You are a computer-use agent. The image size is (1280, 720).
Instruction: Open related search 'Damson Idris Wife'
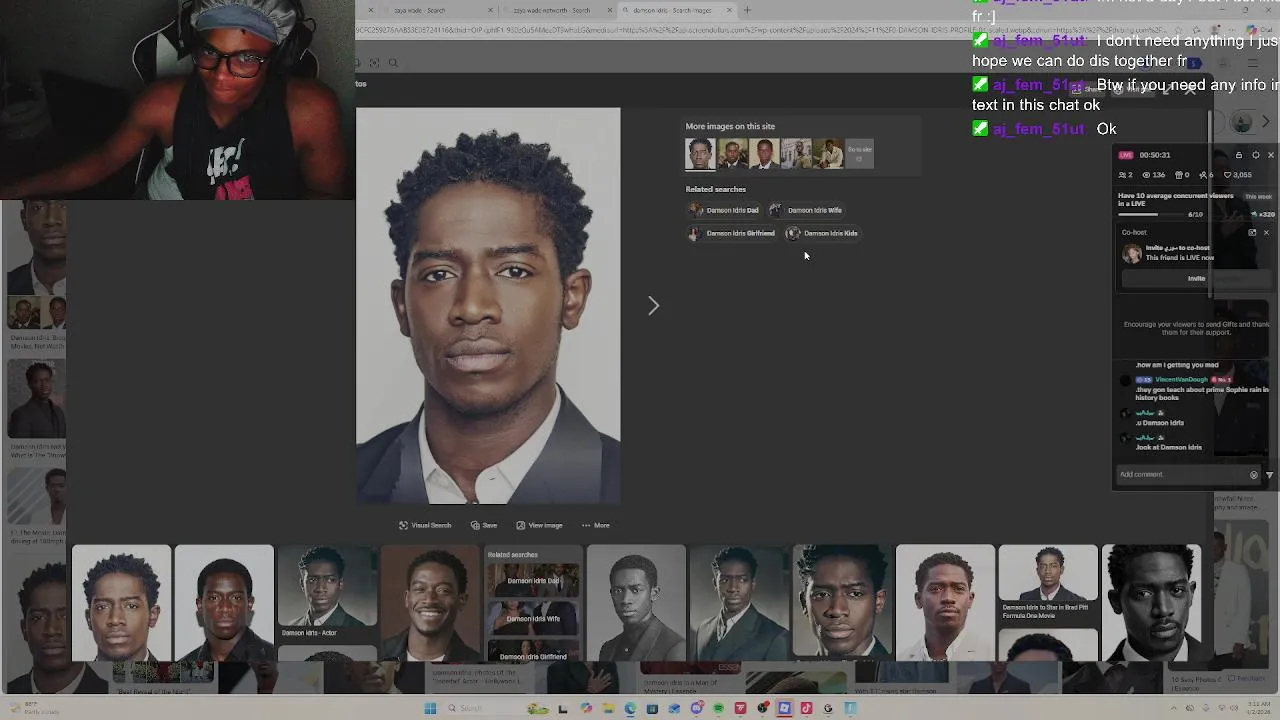tap(806, 210)
